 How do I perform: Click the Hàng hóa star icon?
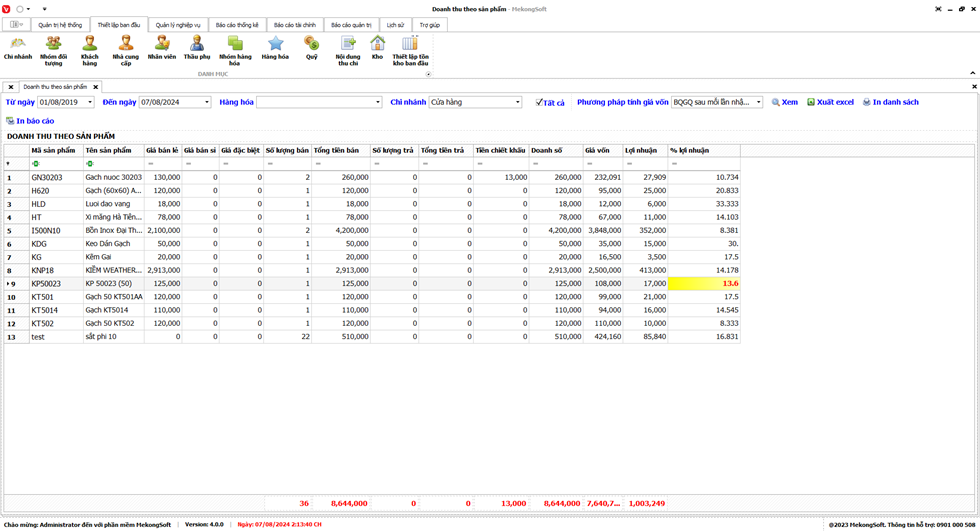click(275, 48)
